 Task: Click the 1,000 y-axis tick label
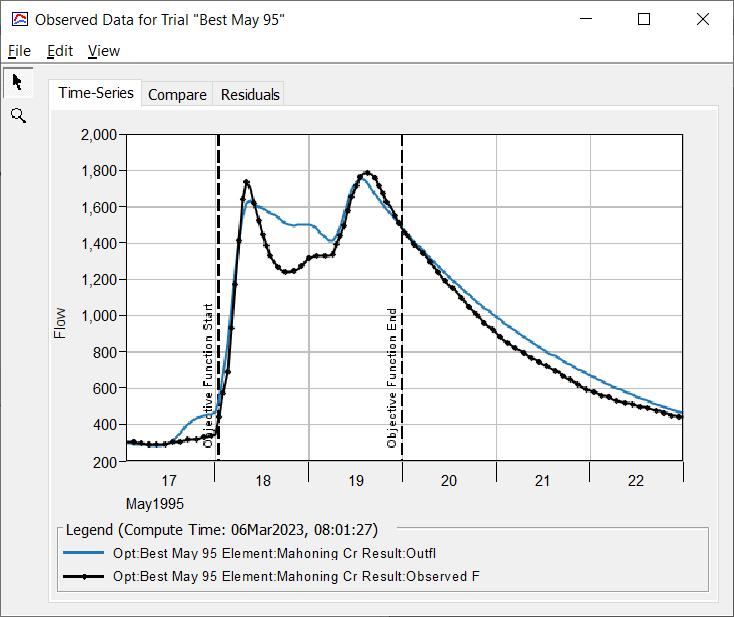pyautogui.click(x=99, y=316)
